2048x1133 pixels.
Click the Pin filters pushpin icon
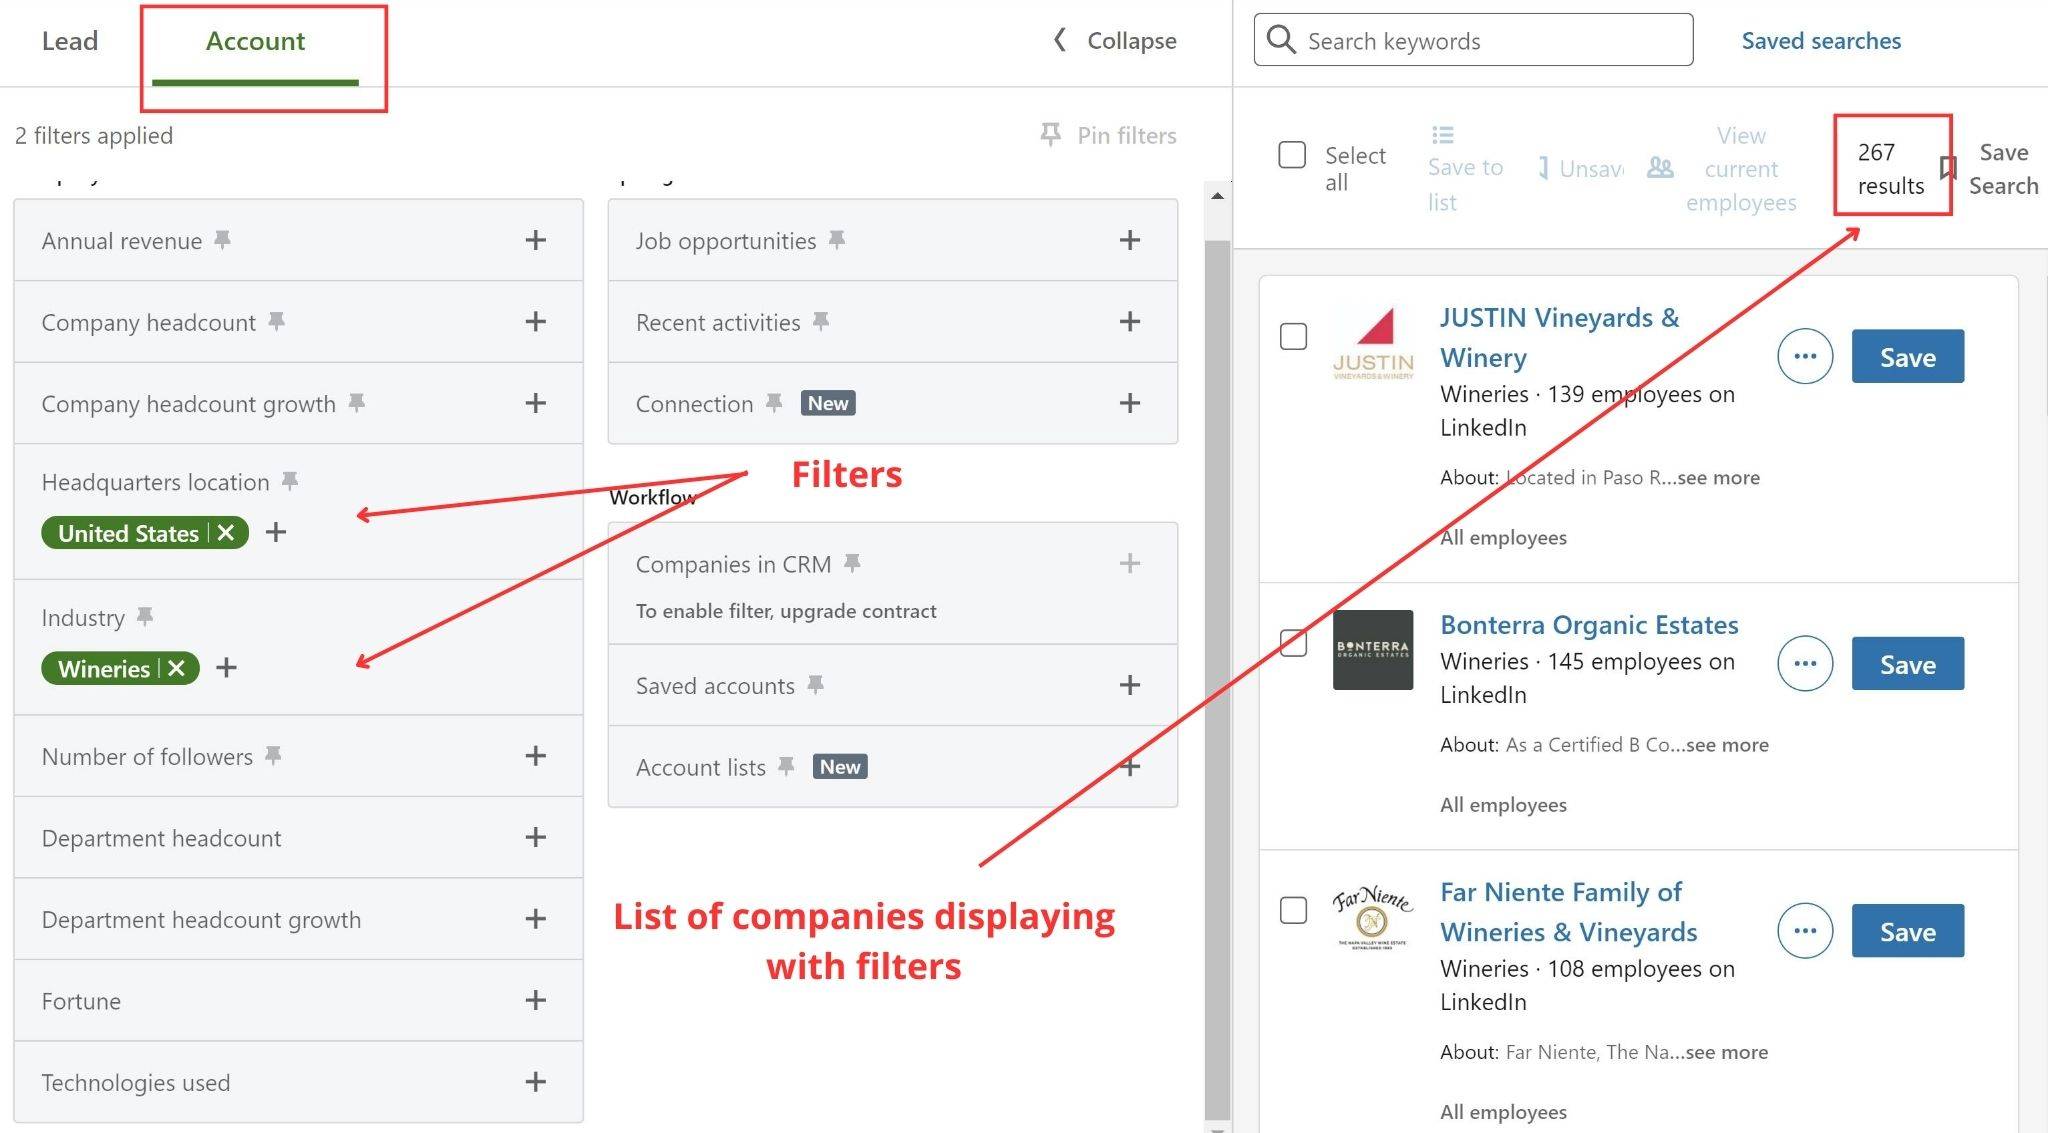1050,135
